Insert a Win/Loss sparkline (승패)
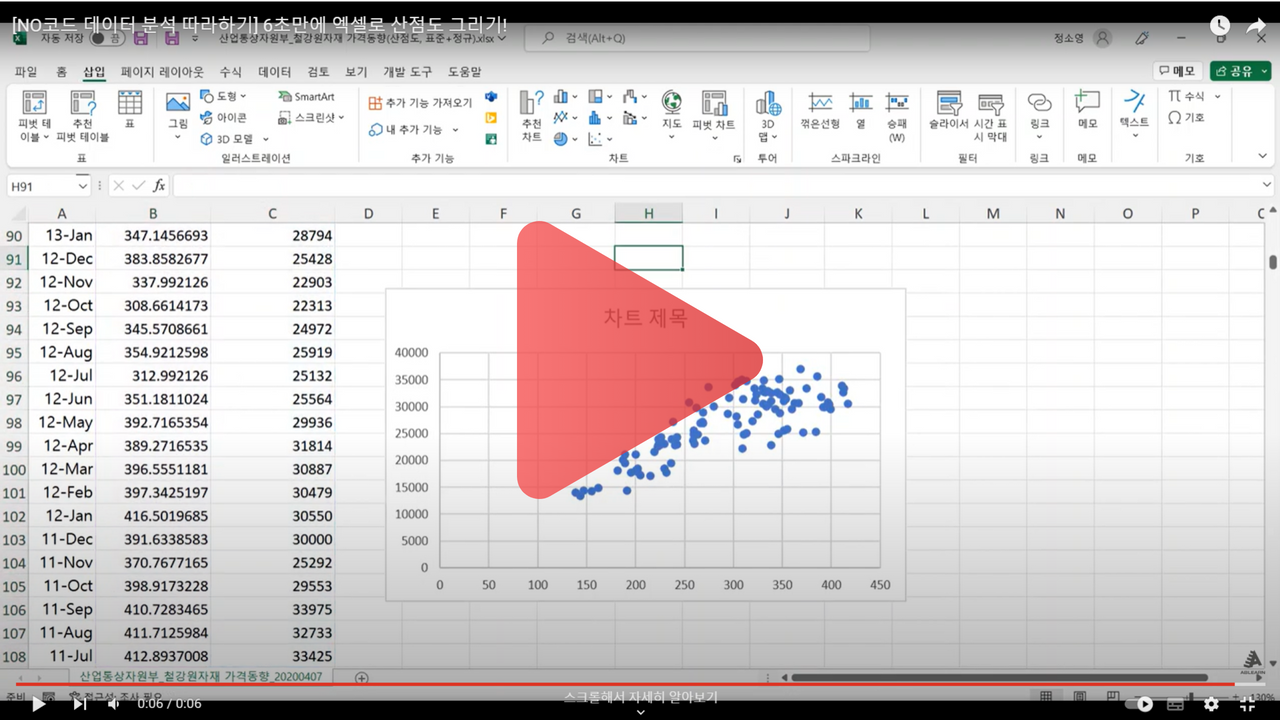Screen dimensions: 1280x720 897,116
